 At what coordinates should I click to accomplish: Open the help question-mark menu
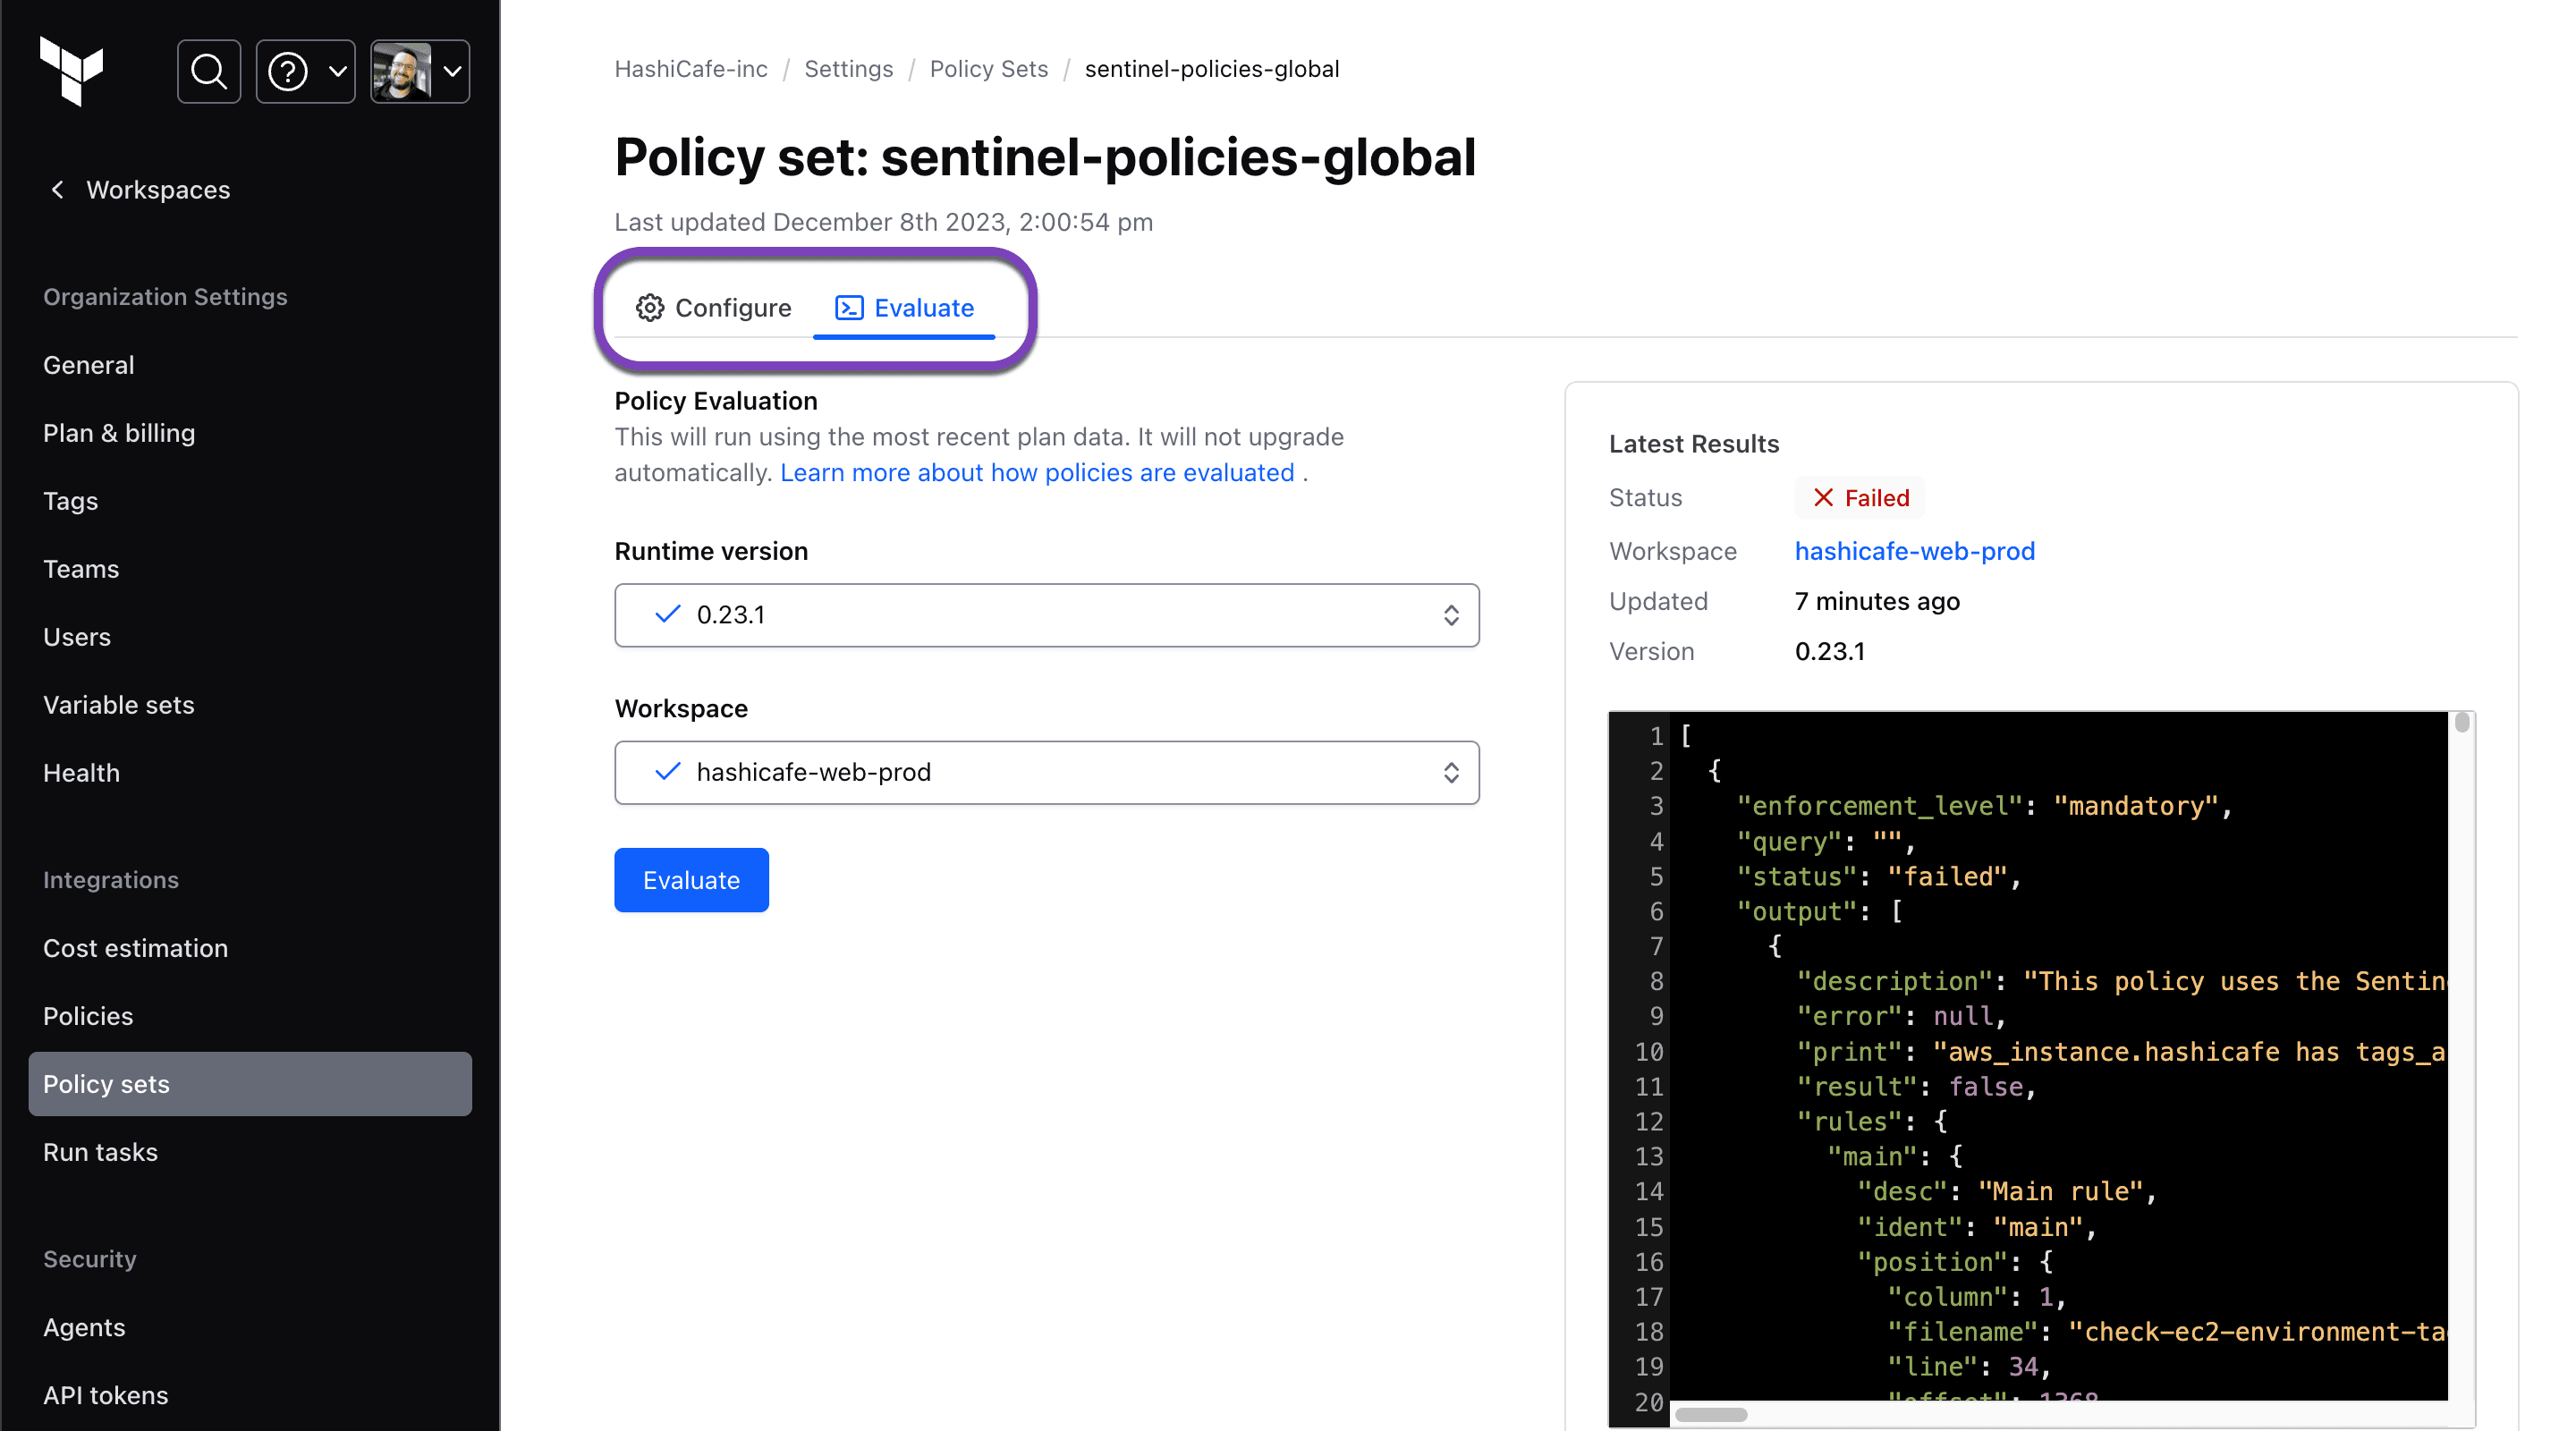288,71
